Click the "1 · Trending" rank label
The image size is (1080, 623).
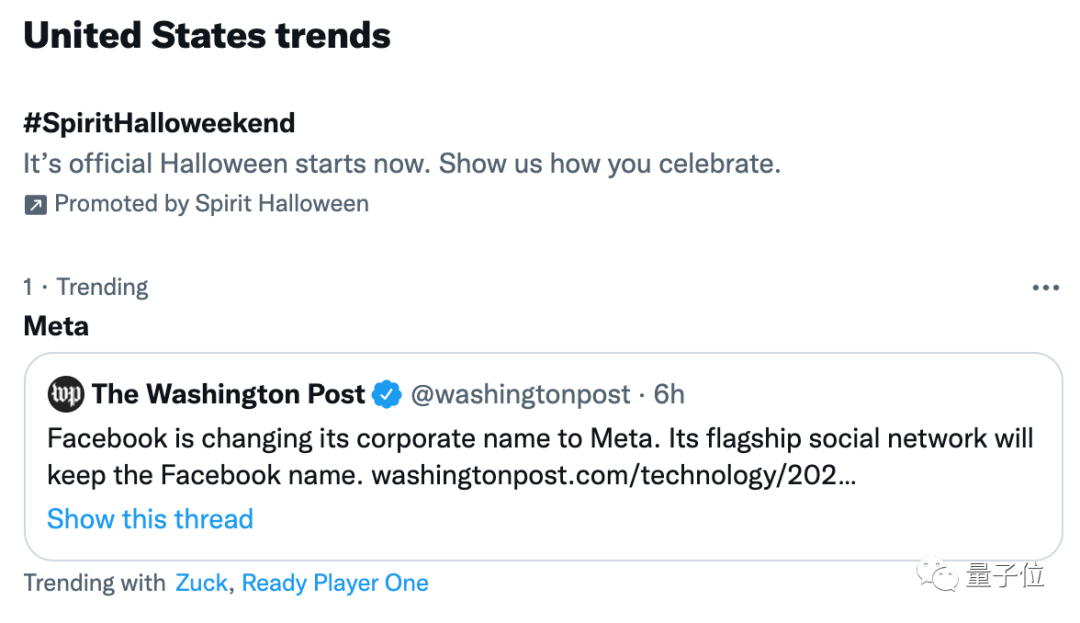(86, 288)
